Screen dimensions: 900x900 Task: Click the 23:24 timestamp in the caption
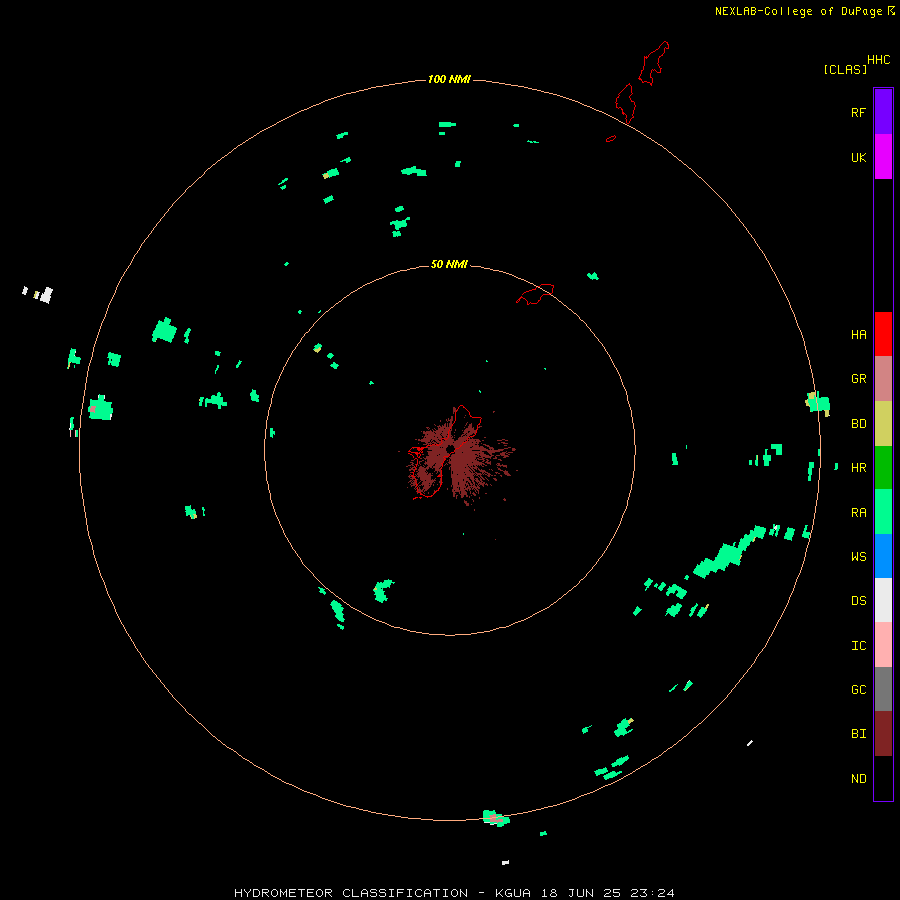pyautogui.click(x=652, y=893)
